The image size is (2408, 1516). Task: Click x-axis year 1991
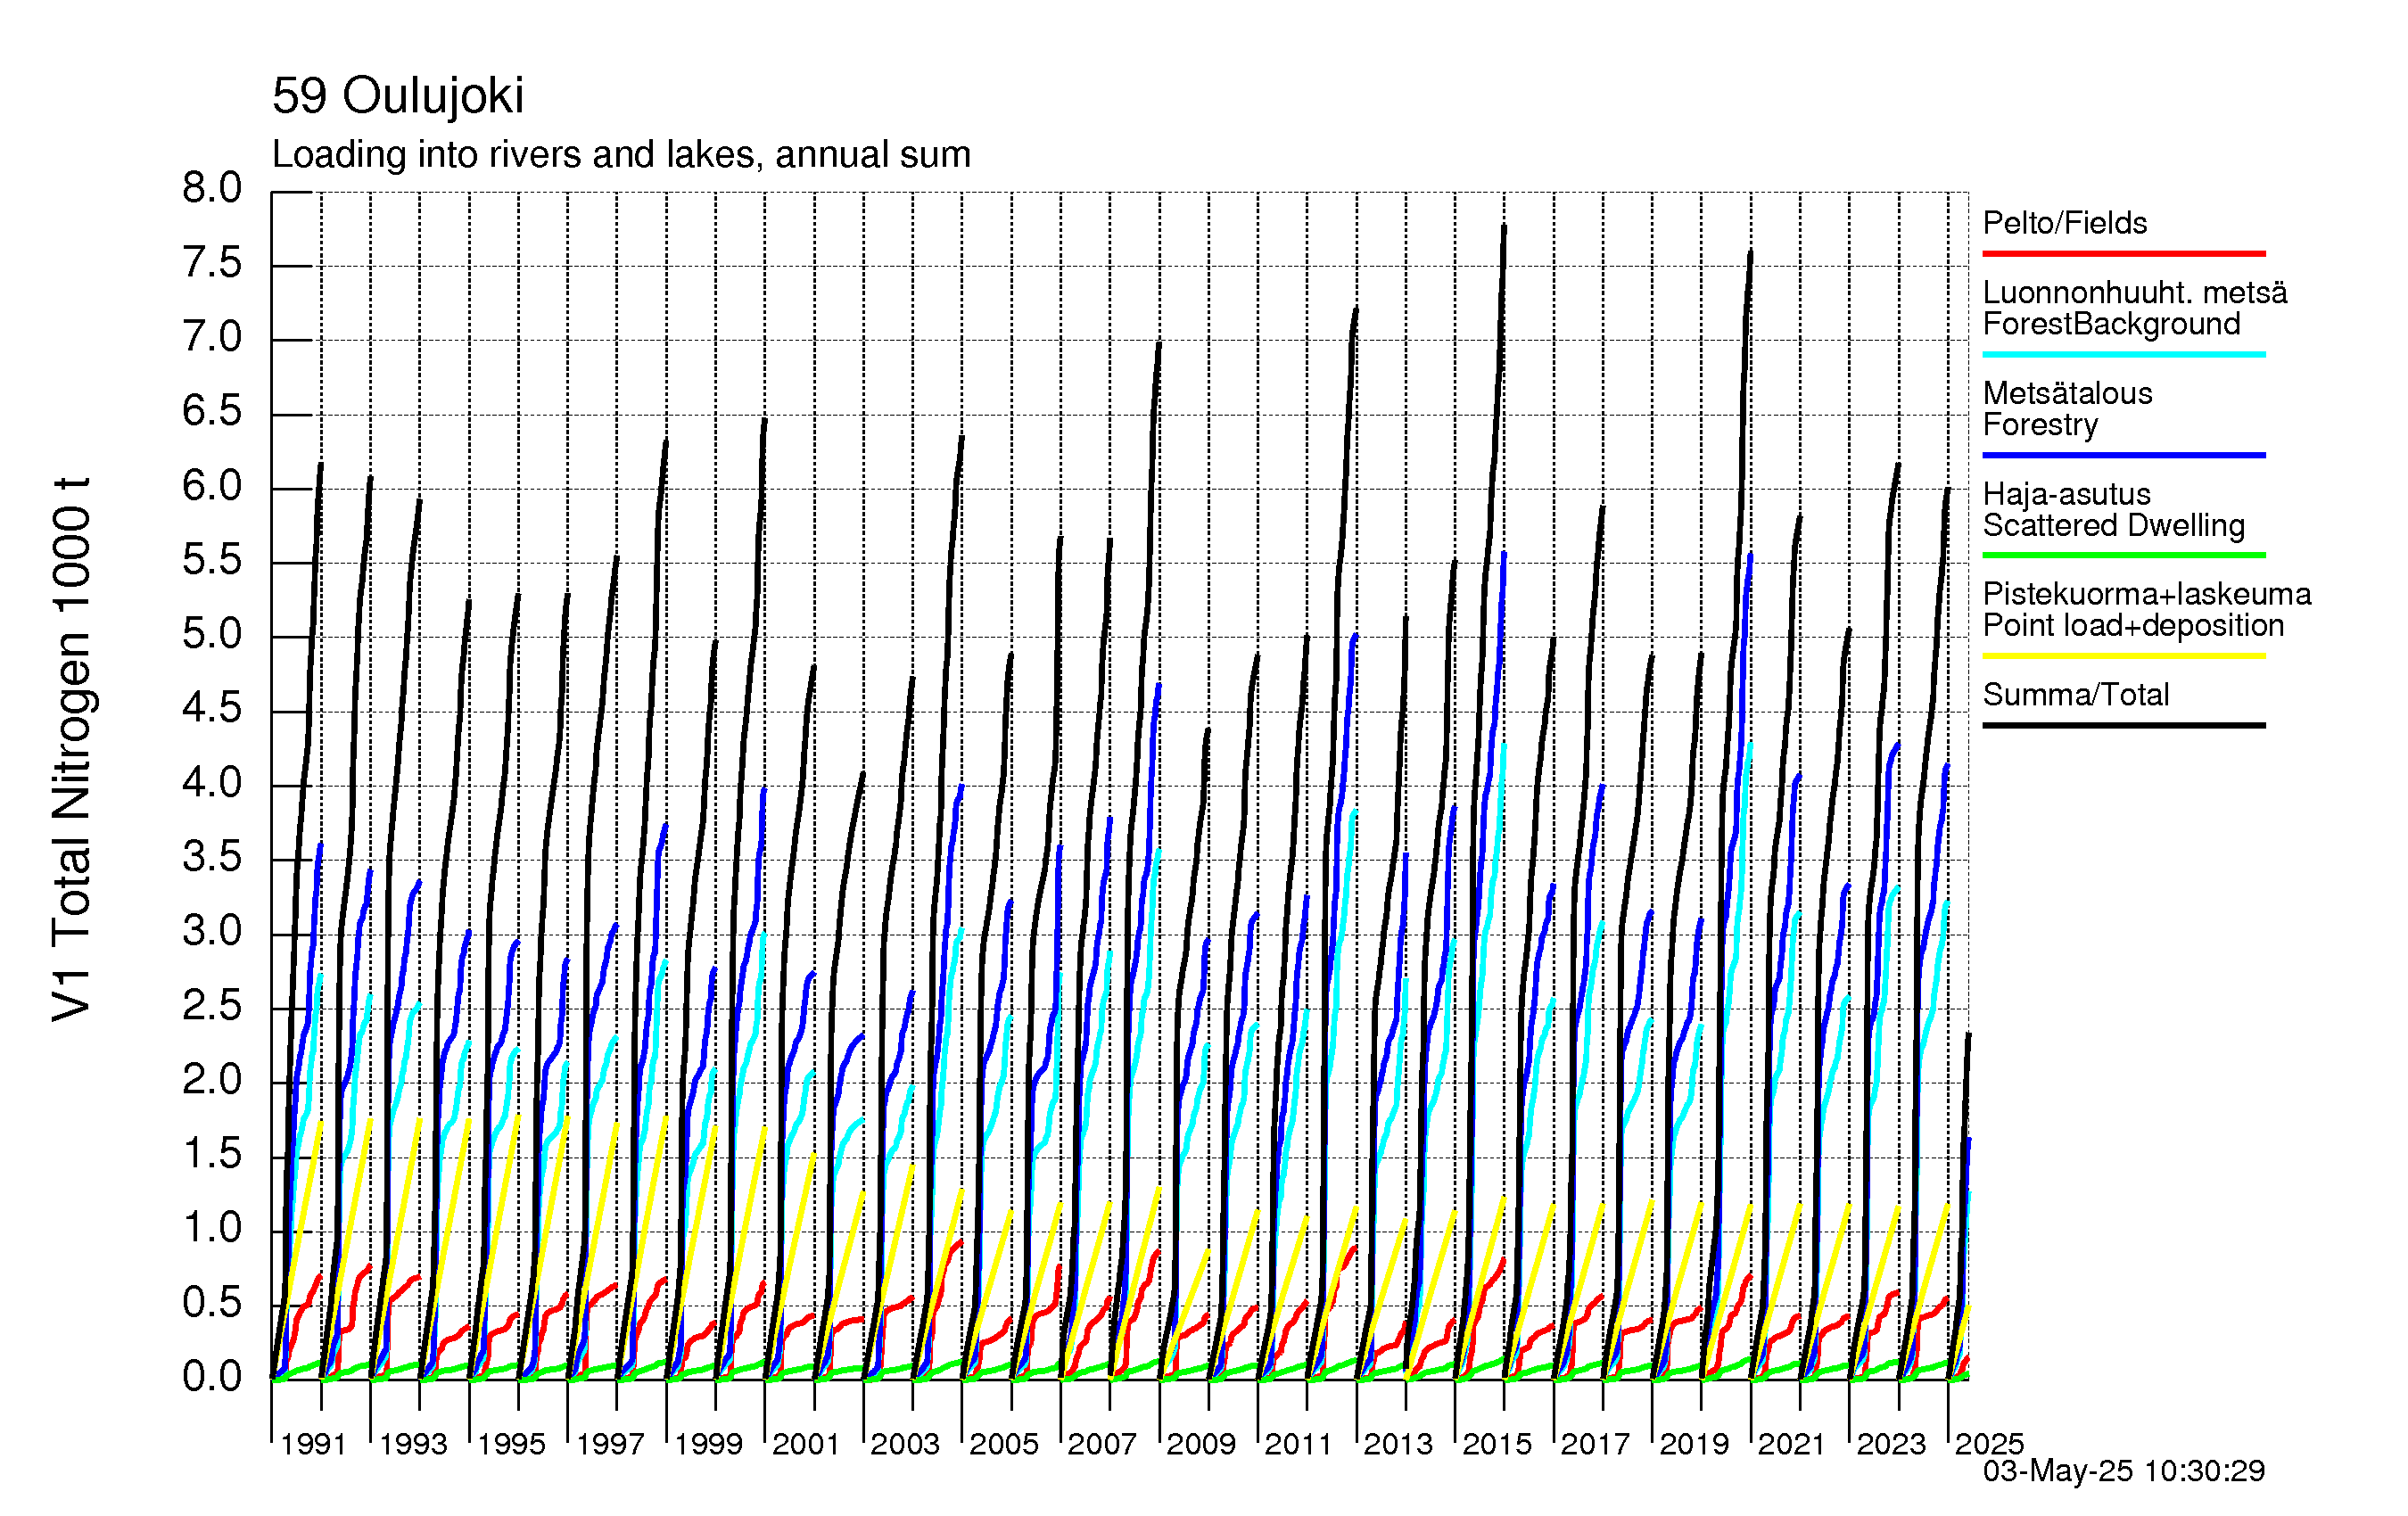pos(314,1445)
